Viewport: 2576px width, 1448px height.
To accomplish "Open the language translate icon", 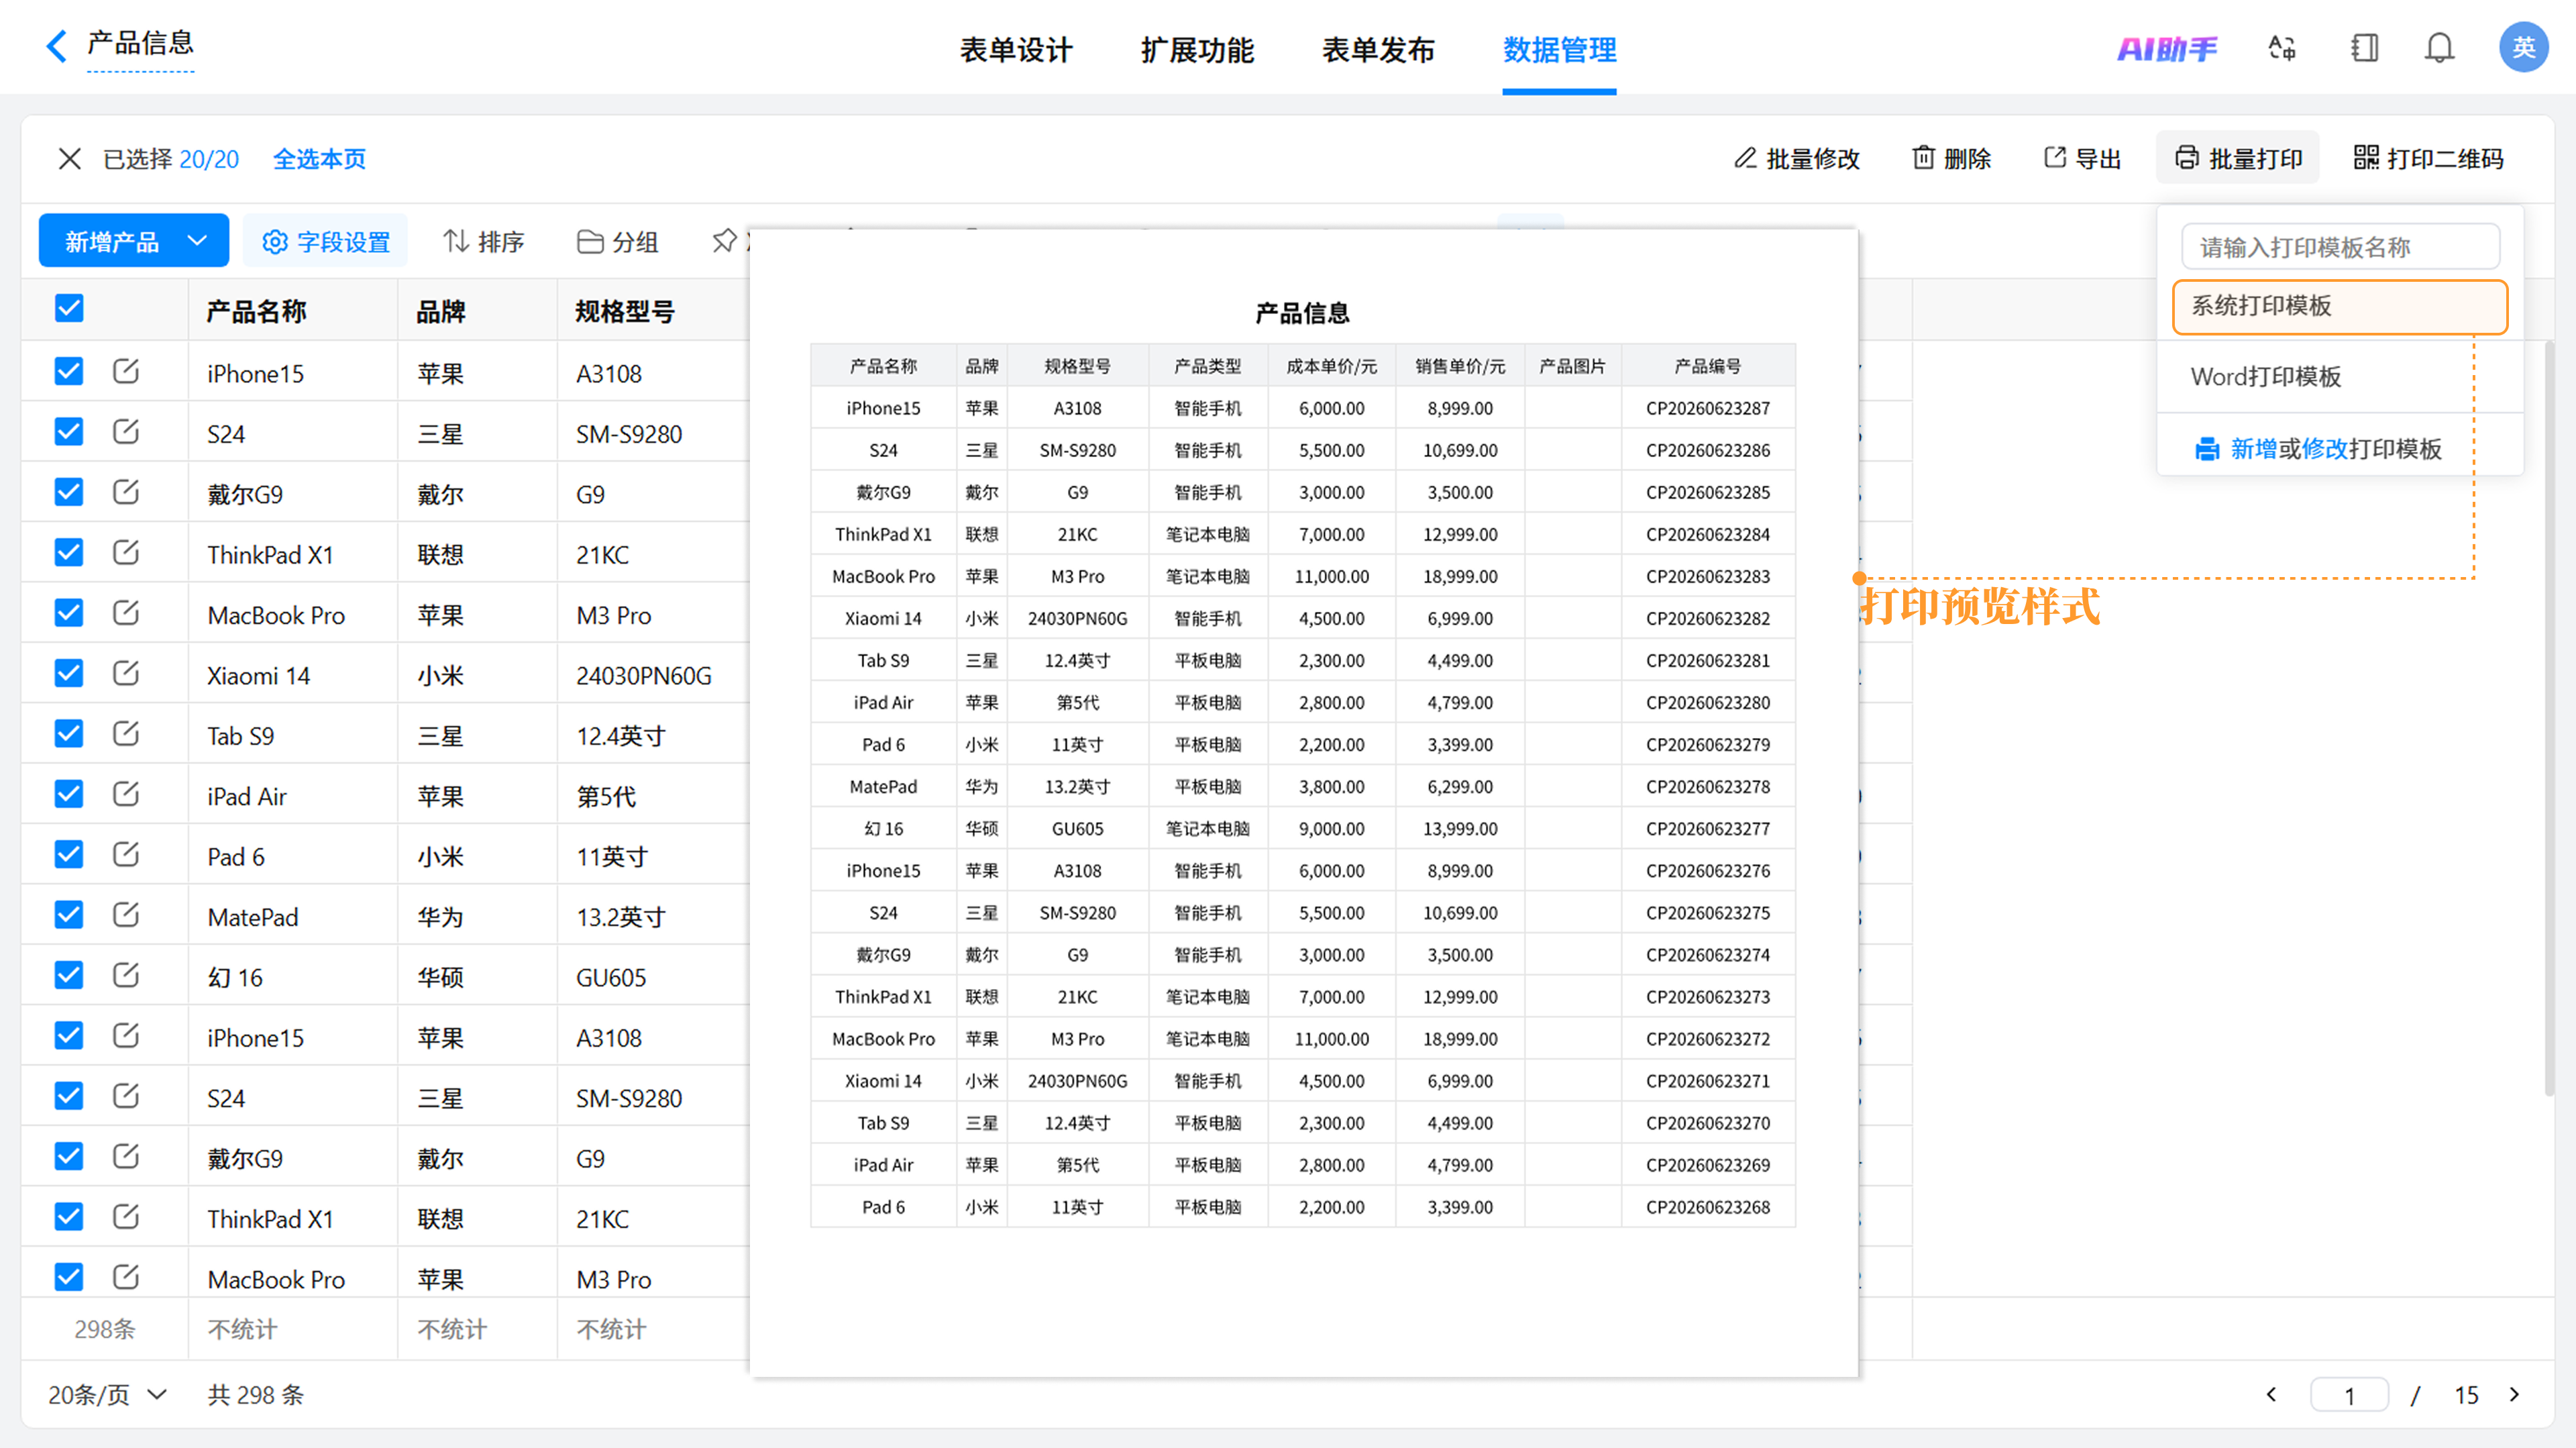I will pos(2282,48).
